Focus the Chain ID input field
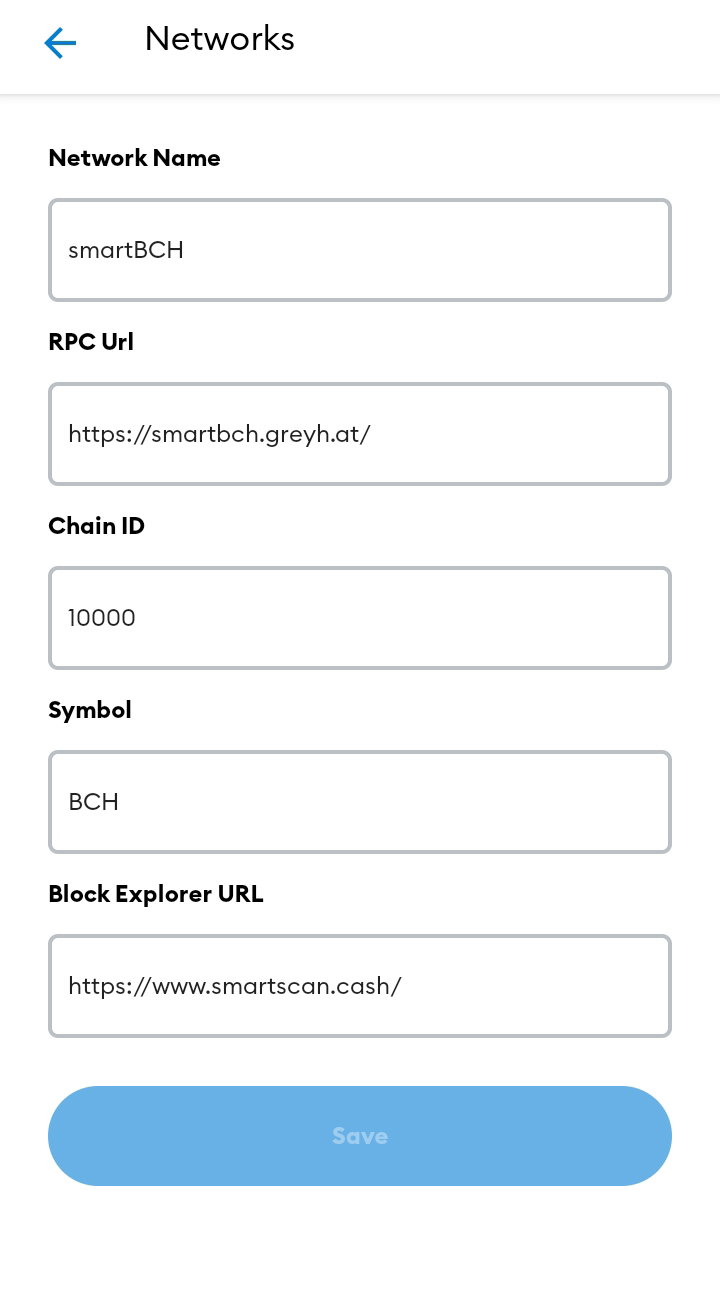Image resolution: width=720 pixels, height=1297 pixels. [360, 618]
